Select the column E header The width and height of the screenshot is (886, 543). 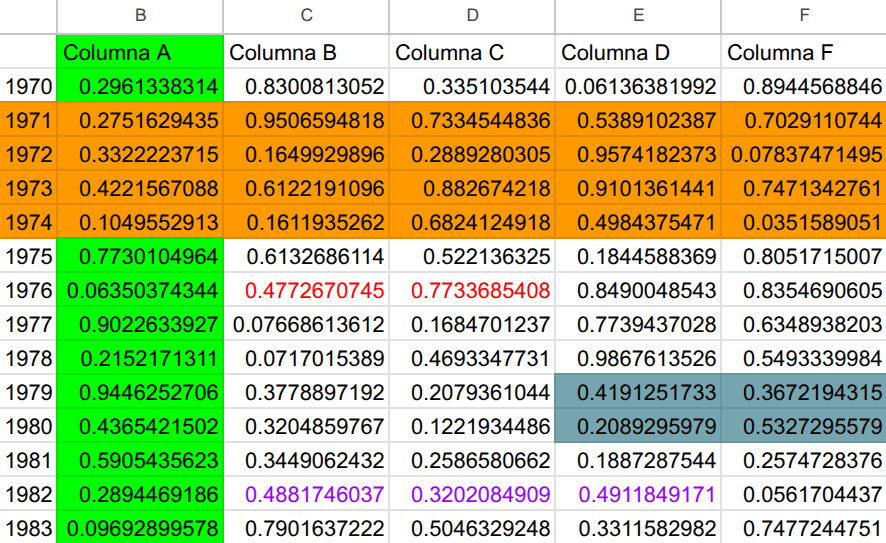638,15
